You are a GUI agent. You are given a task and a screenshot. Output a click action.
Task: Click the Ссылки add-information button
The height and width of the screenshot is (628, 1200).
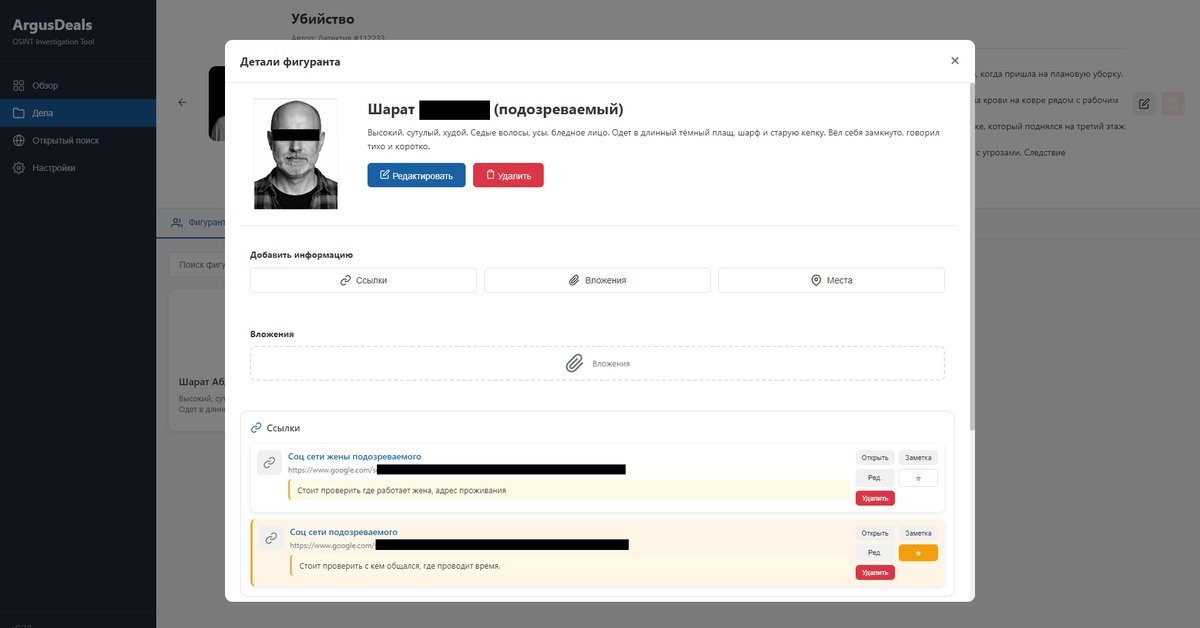[363, 280]
